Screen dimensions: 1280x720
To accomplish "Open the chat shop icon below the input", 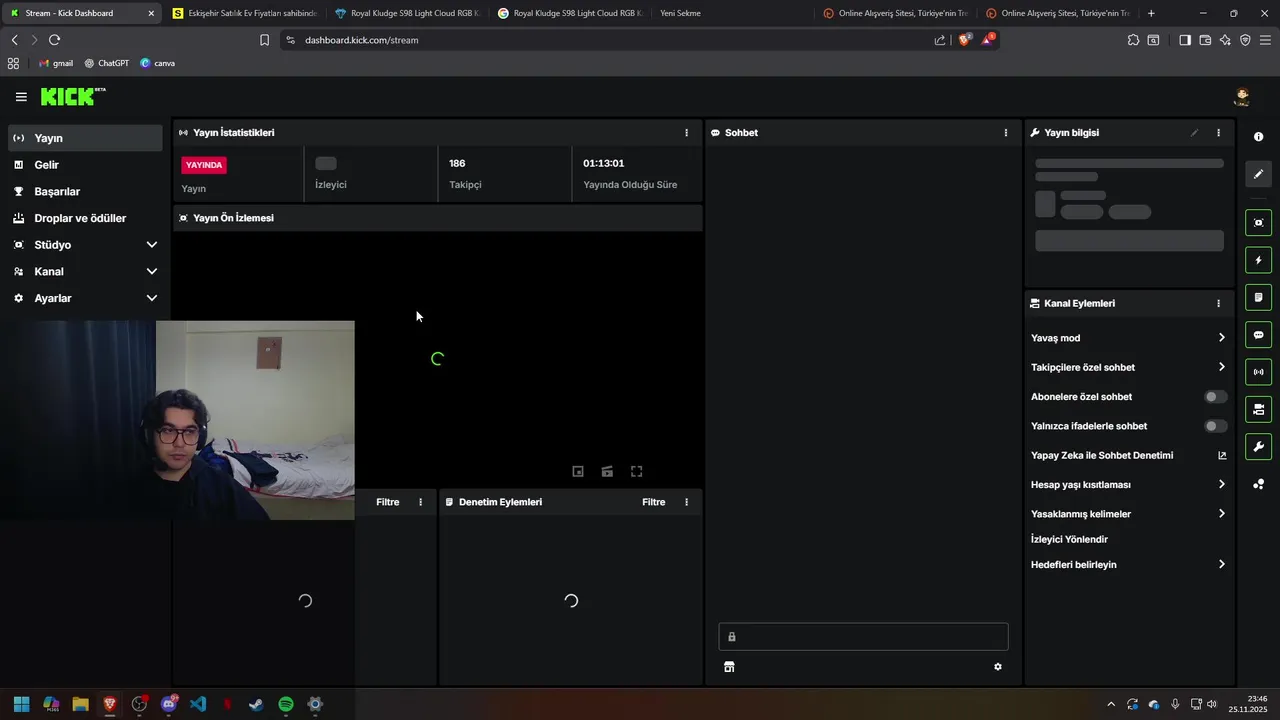I will 729,667.
